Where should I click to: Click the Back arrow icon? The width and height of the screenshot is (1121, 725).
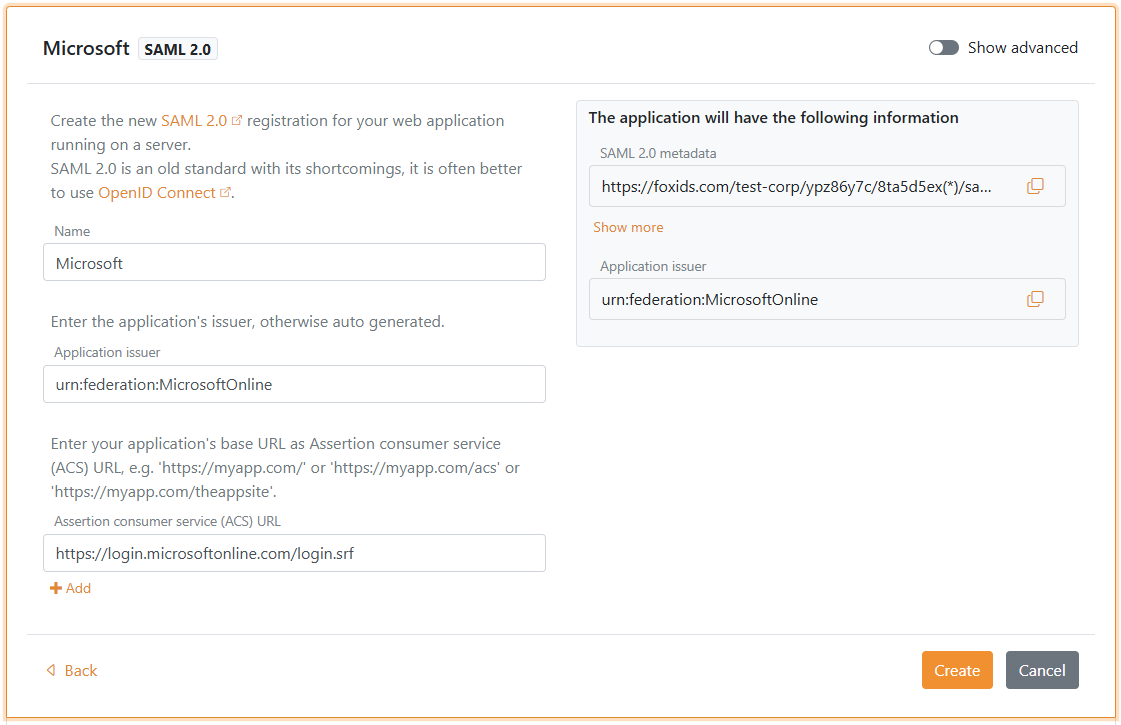coord(51,671)
